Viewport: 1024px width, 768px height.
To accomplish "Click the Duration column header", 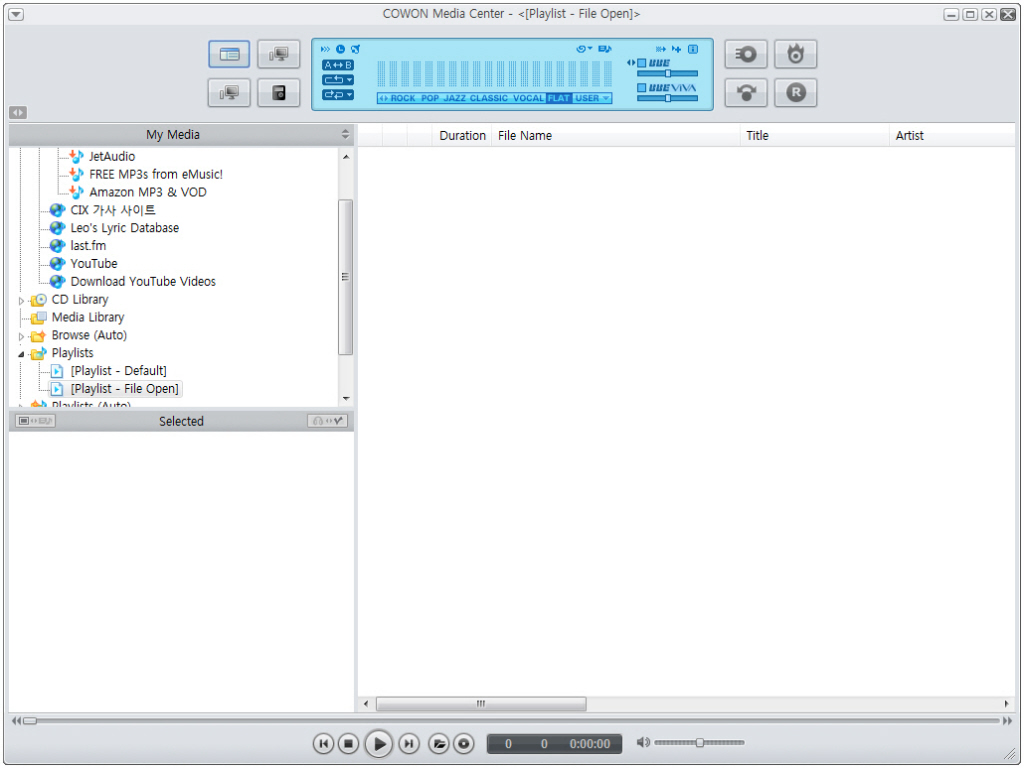I will [462, 135].
